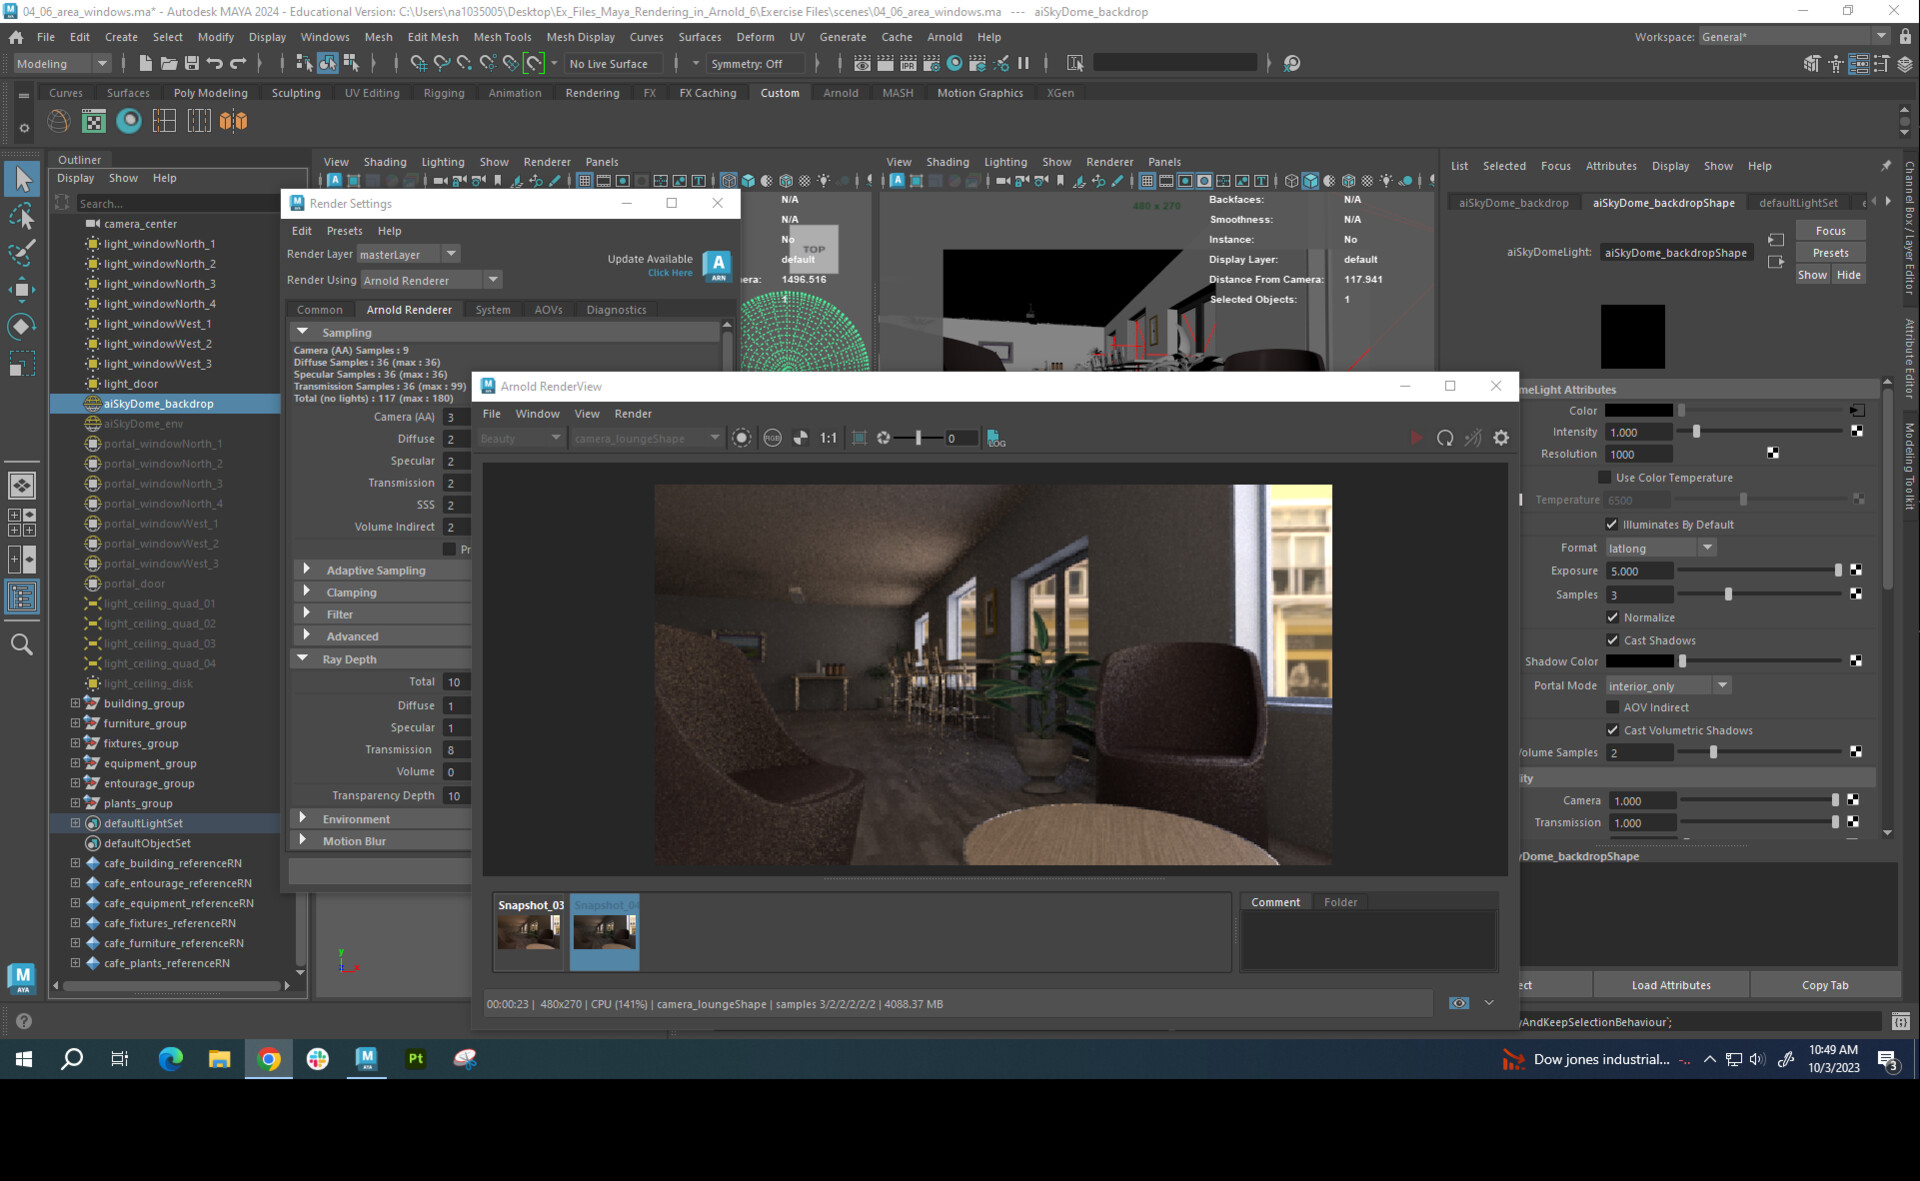The height and width of the screenshot is (1181, 1920).
Task: Open the Shadow Color swatch picker
Action: [1640, 661]
